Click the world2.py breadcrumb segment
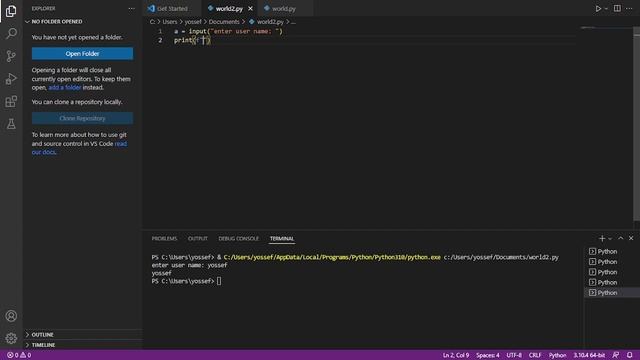The image size is (640, 360). (266, 22)
